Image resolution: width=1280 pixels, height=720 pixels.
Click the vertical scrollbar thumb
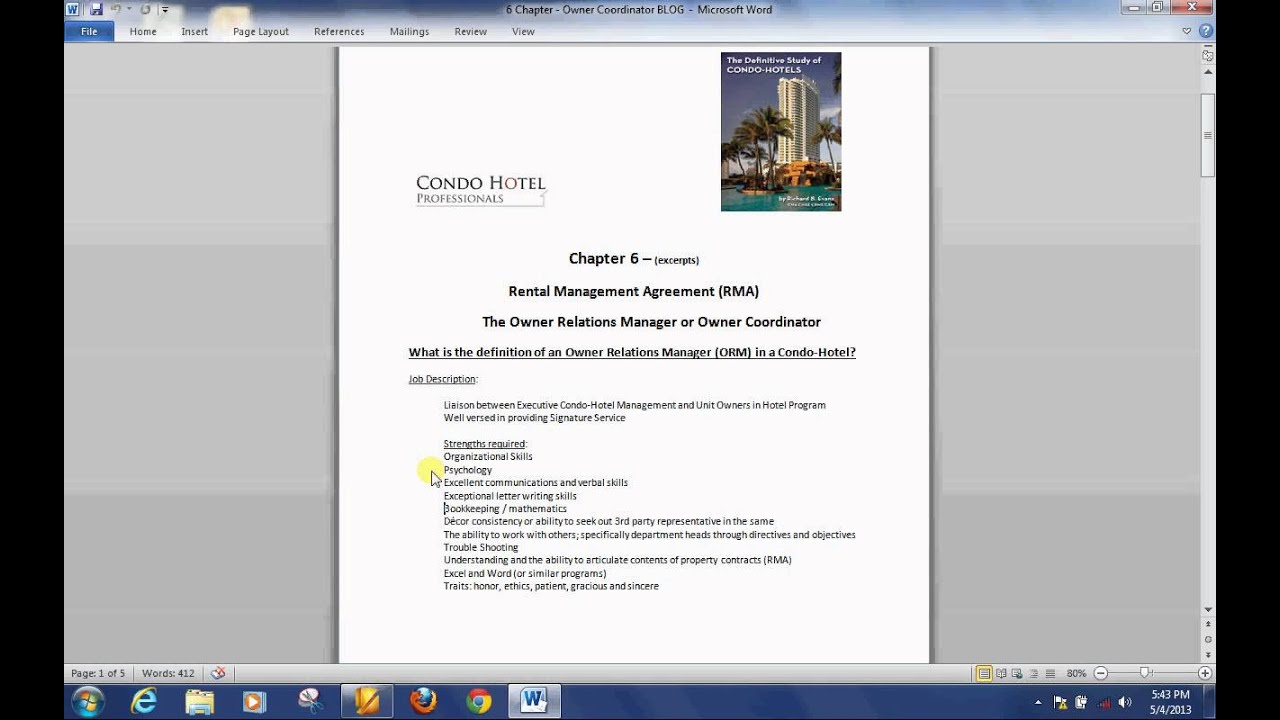tap(1208, 135)
